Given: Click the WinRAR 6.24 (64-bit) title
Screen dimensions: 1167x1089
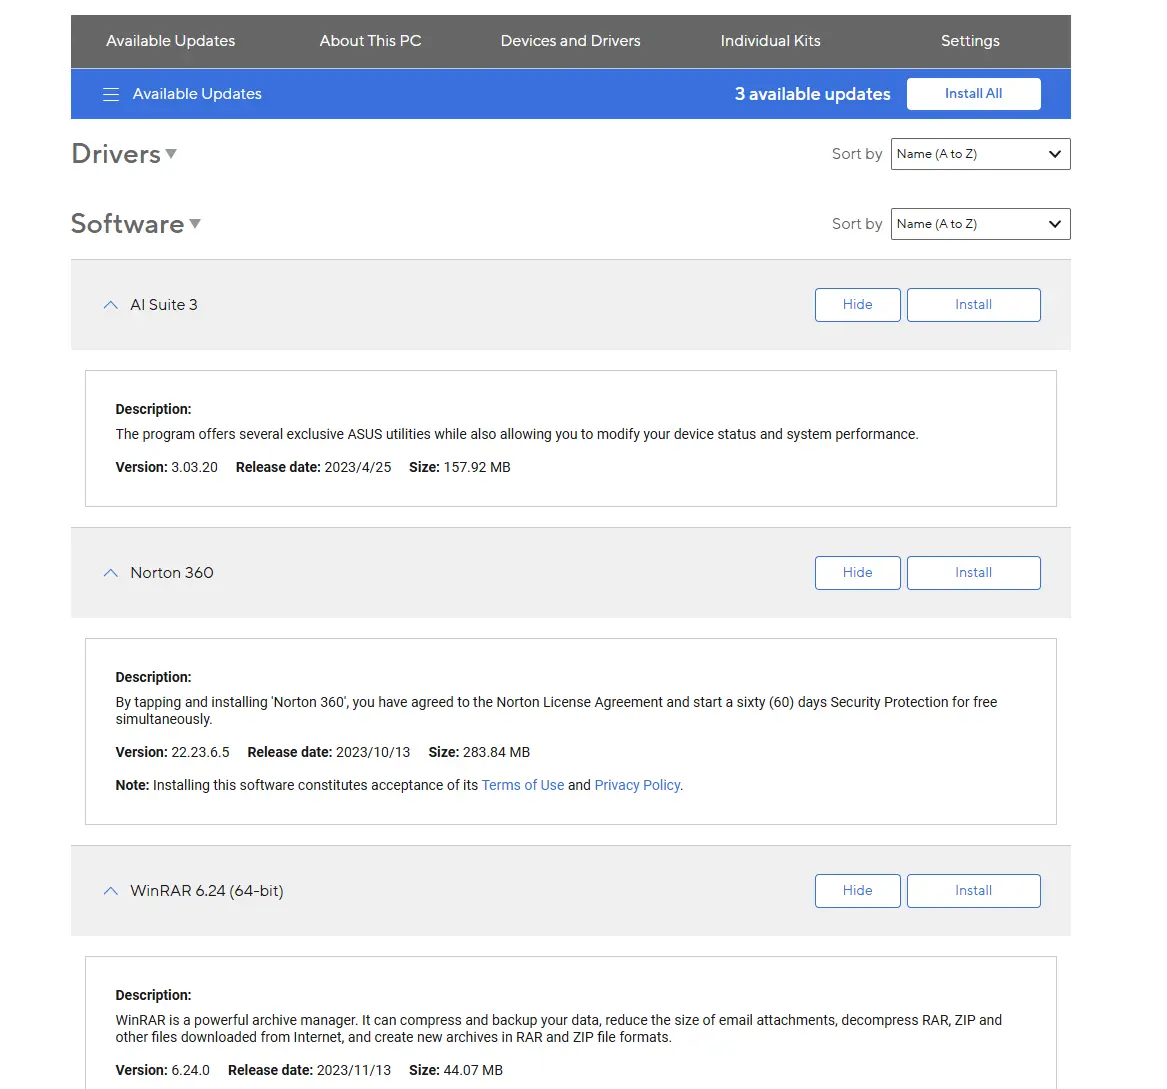Looking at the screenshot, I should tap(207, 891).
